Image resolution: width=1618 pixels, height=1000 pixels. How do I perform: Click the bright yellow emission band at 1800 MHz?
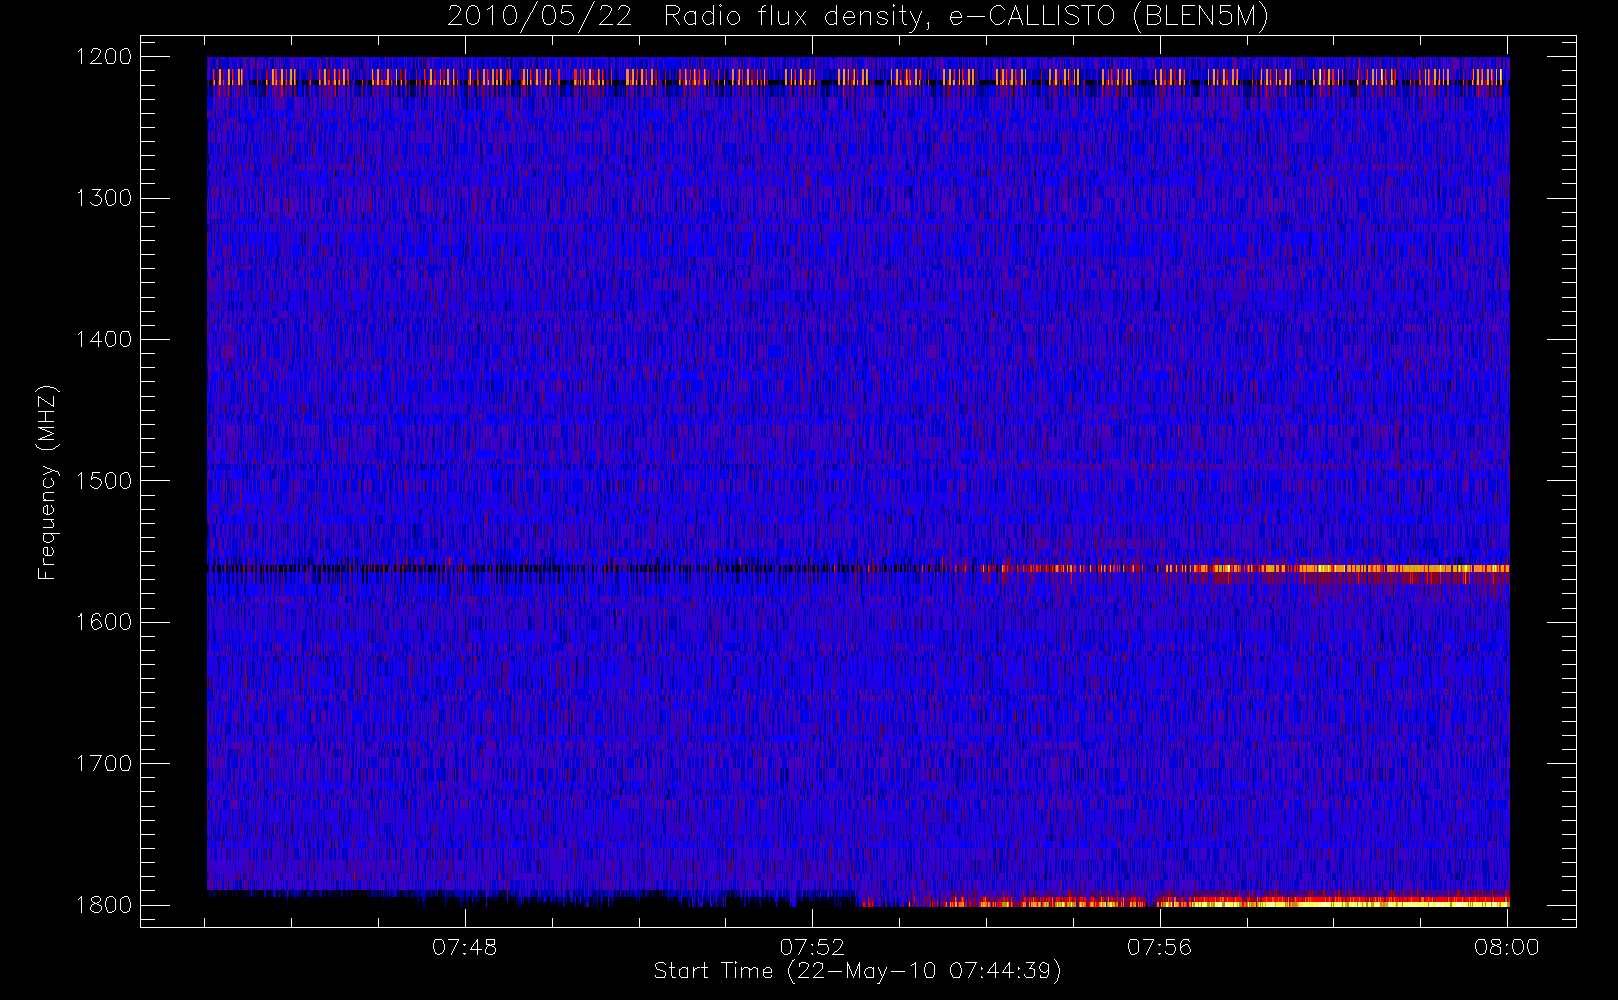(1184, 901)
